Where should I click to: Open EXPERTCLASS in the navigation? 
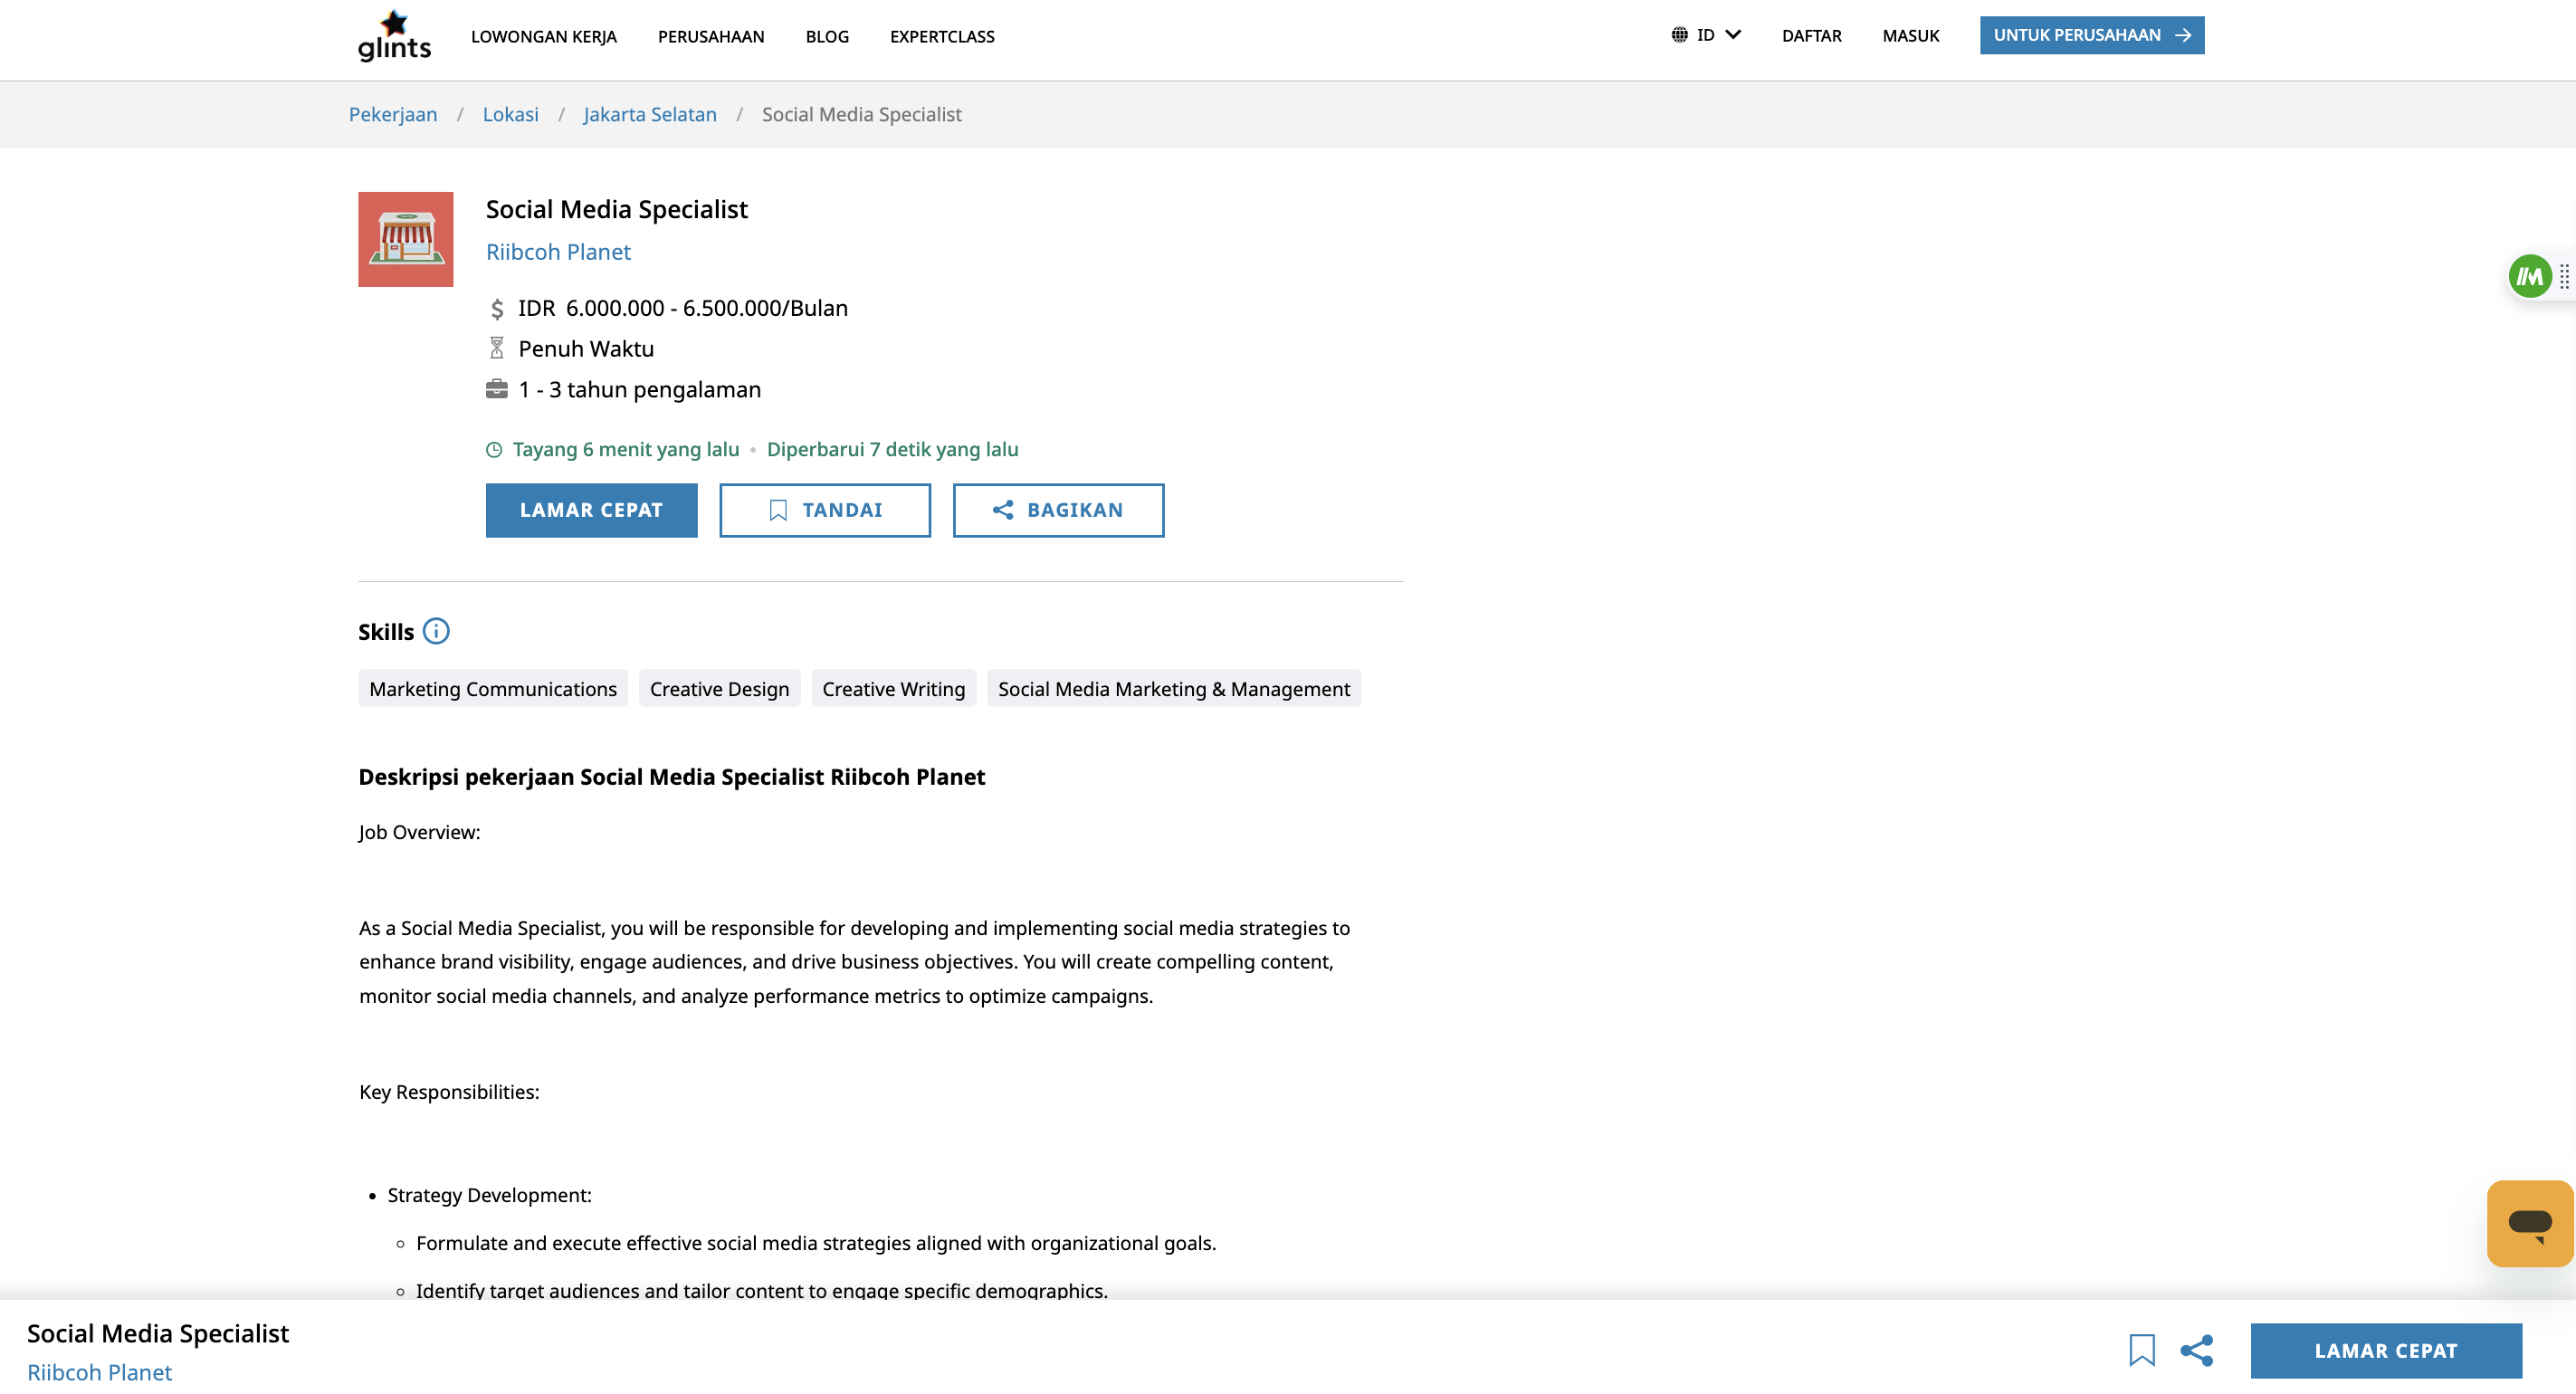942,37
